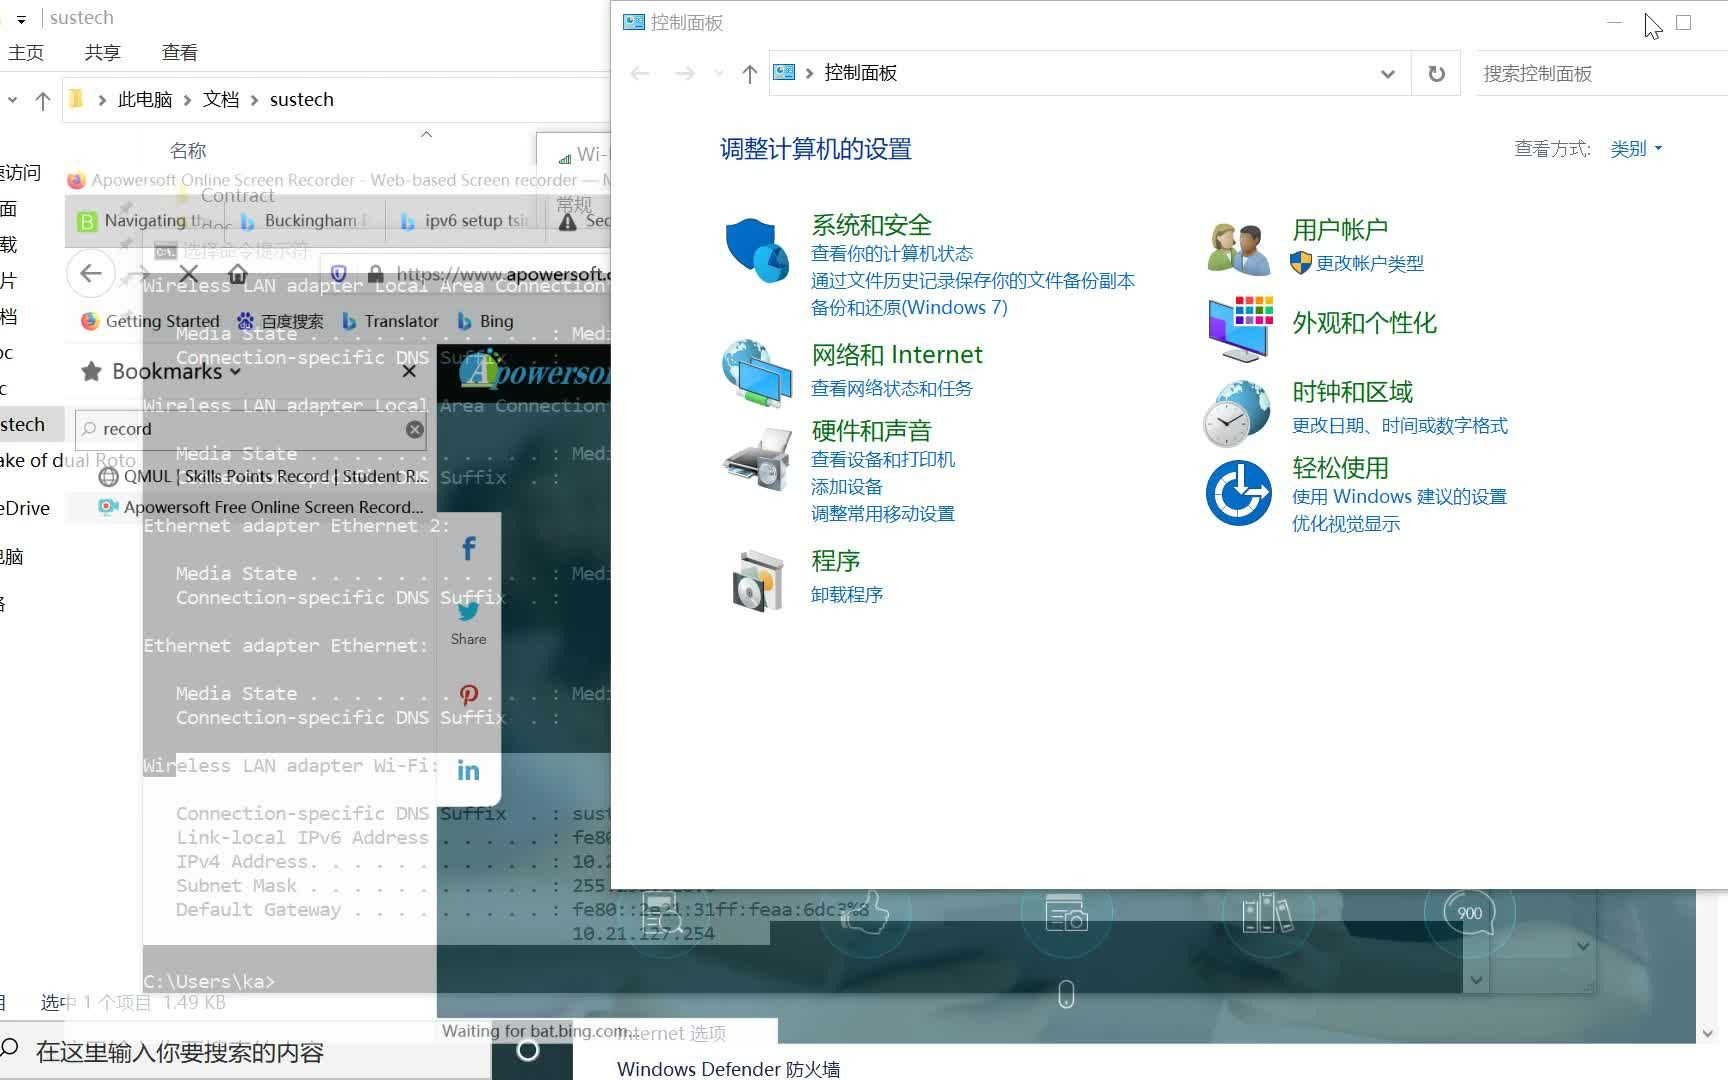Open Programs disc box icon
Image resolution: width=1728 pixels, height=1080 pixels.
(x=757, y=580)
